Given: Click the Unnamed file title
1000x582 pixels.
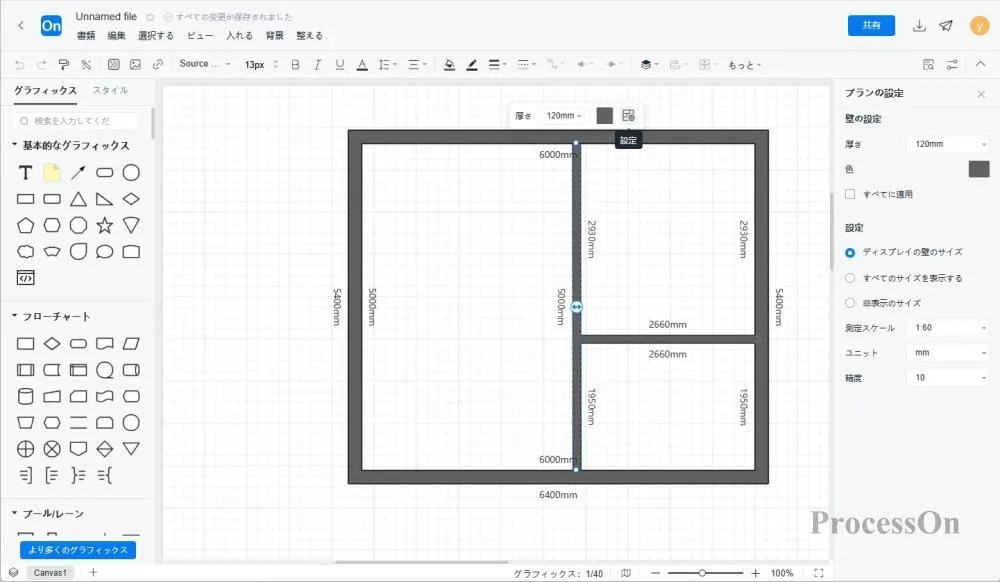Looking at the screenshot, I should pos(106,17).
